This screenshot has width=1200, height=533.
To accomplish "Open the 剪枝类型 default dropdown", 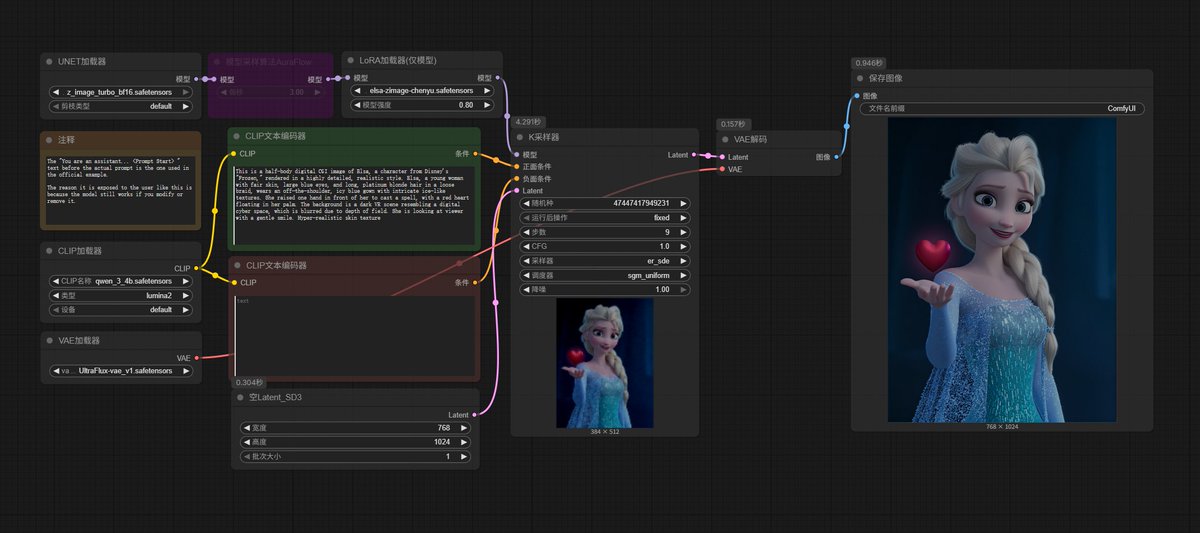I will 119,105.
